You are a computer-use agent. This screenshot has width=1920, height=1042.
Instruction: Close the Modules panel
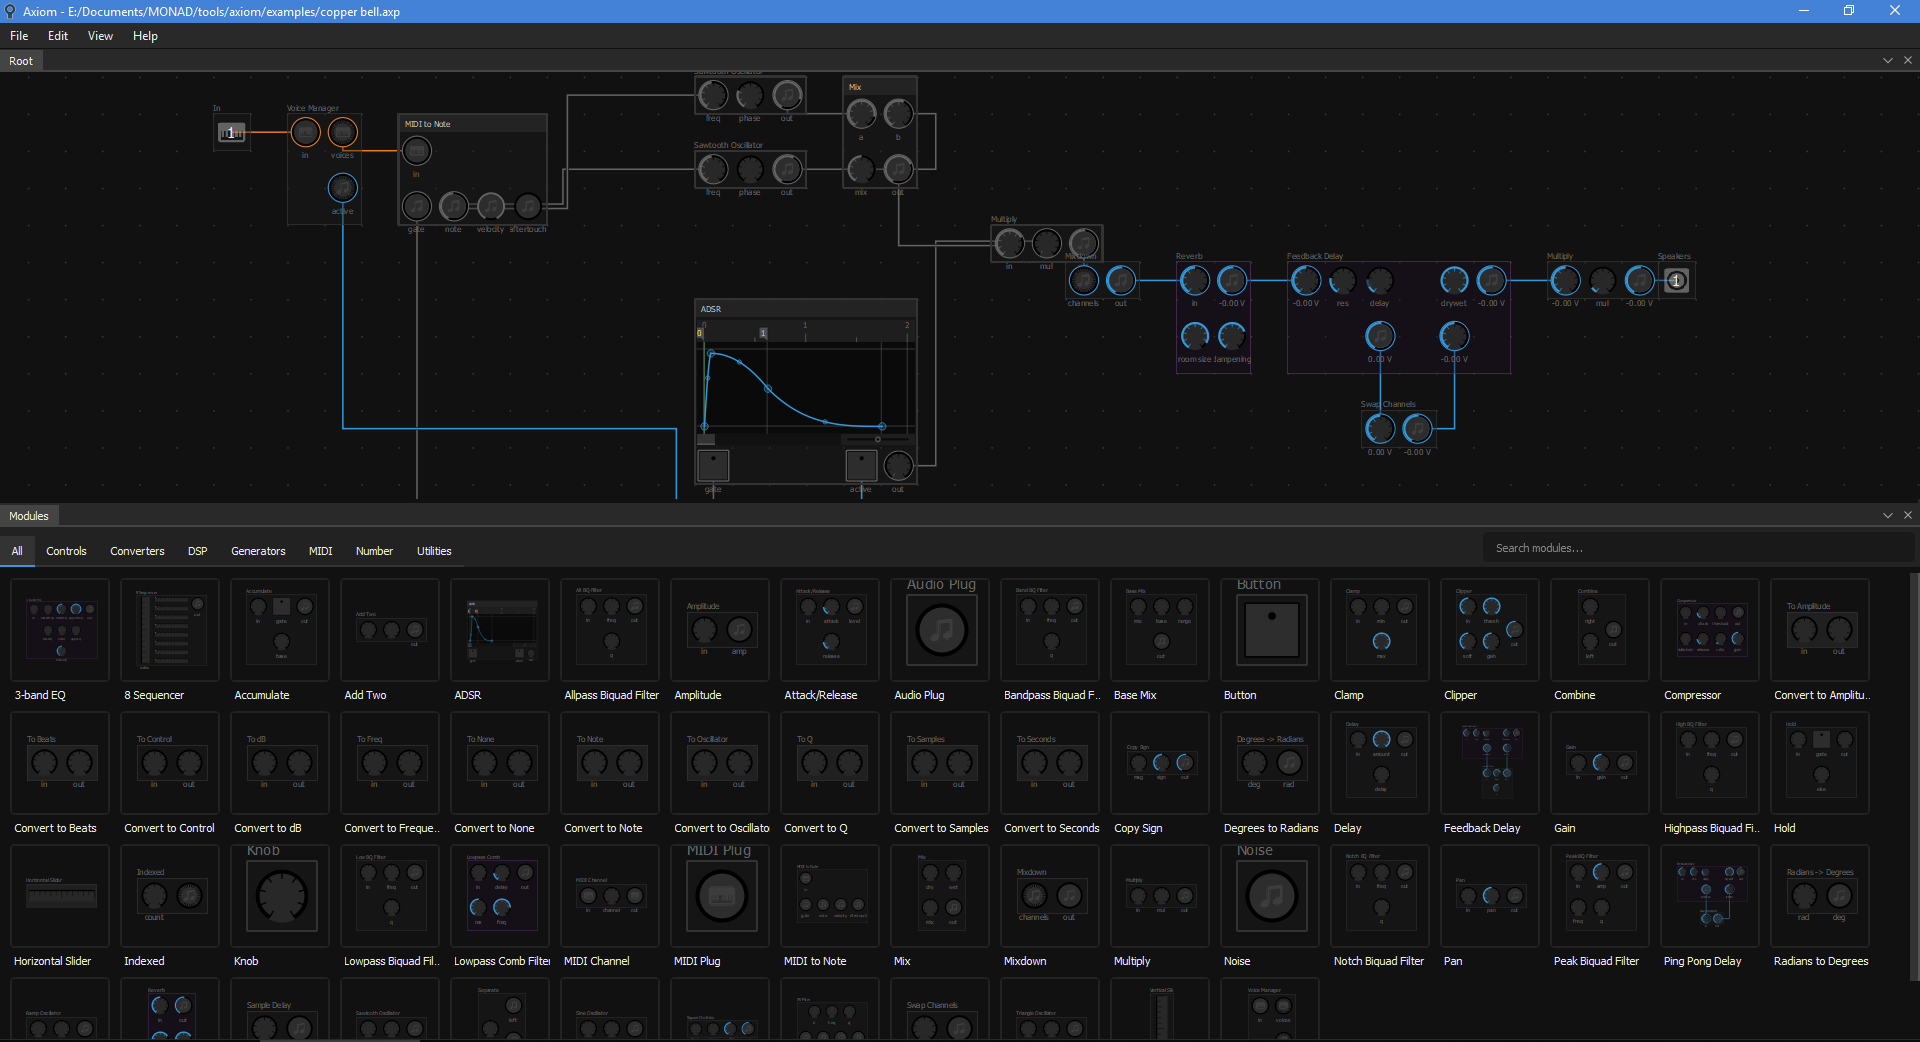[x=1908, y=515]
